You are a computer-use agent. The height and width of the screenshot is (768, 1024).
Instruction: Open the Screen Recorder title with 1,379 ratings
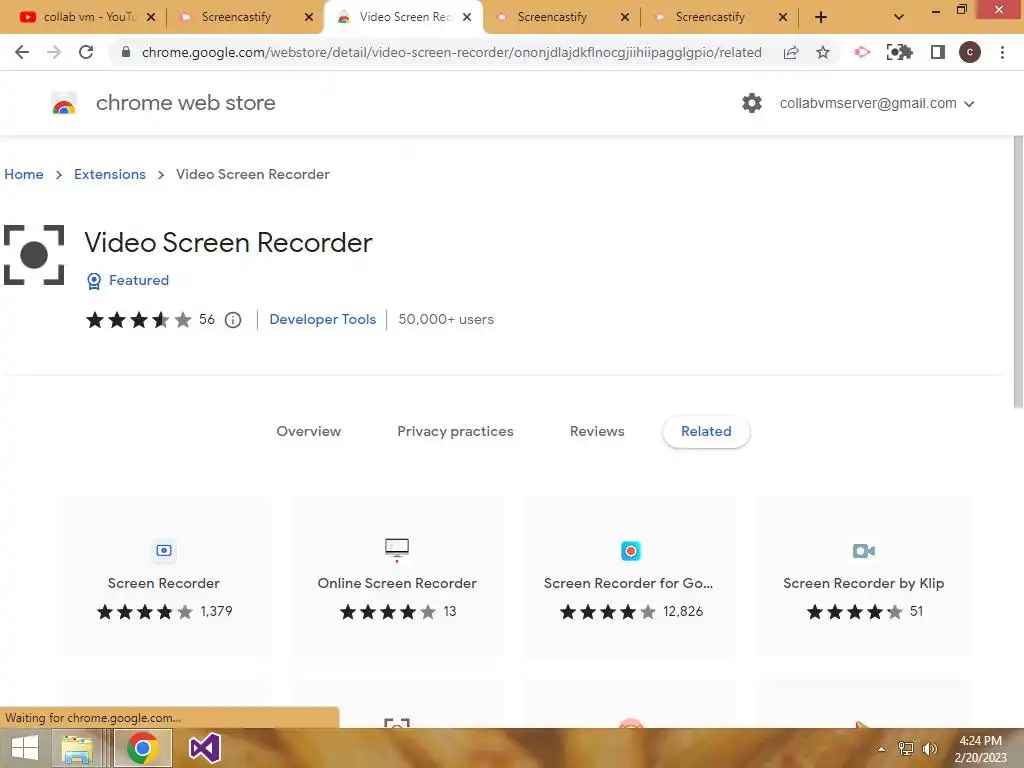(163, 583)
